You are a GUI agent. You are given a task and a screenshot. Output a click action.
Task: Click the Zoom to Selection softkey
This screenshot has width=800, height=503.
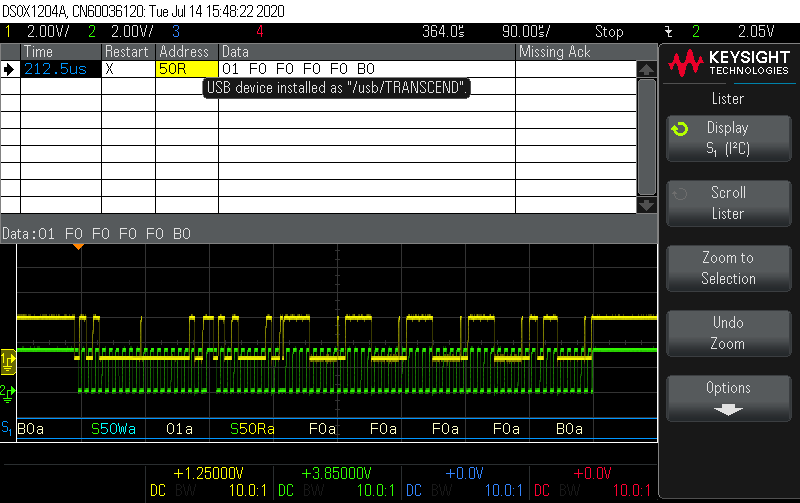click(729, 268)
